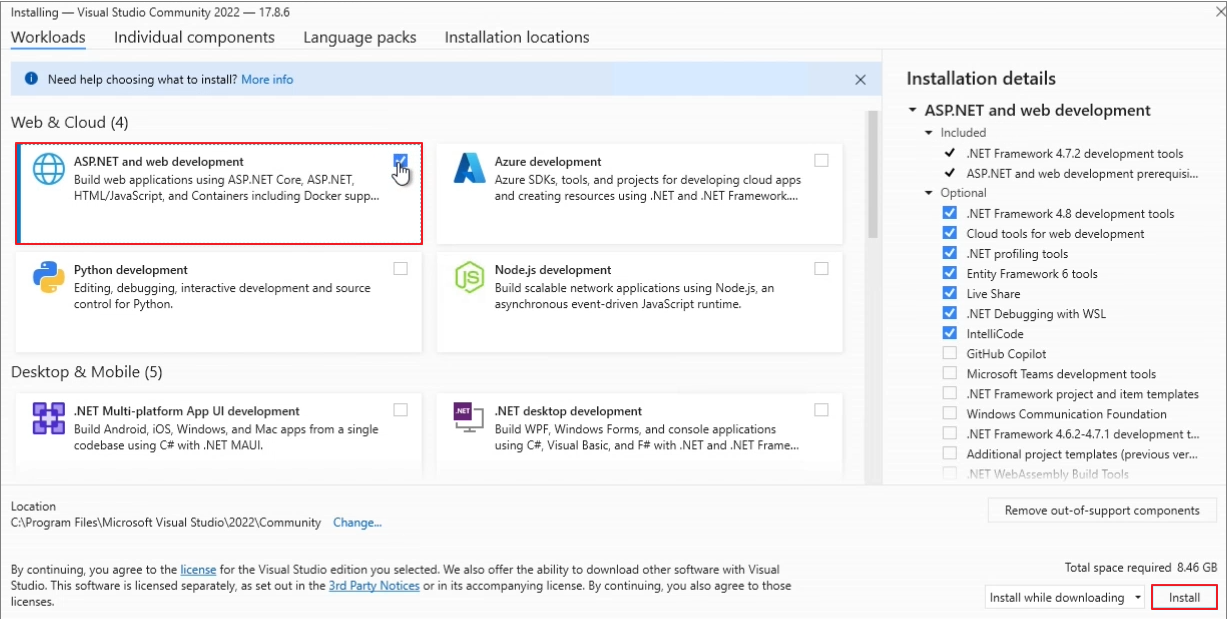Enable Additional project templates option
The height and width of the screenshot is (619, 1227).
(x=949, y=453)
